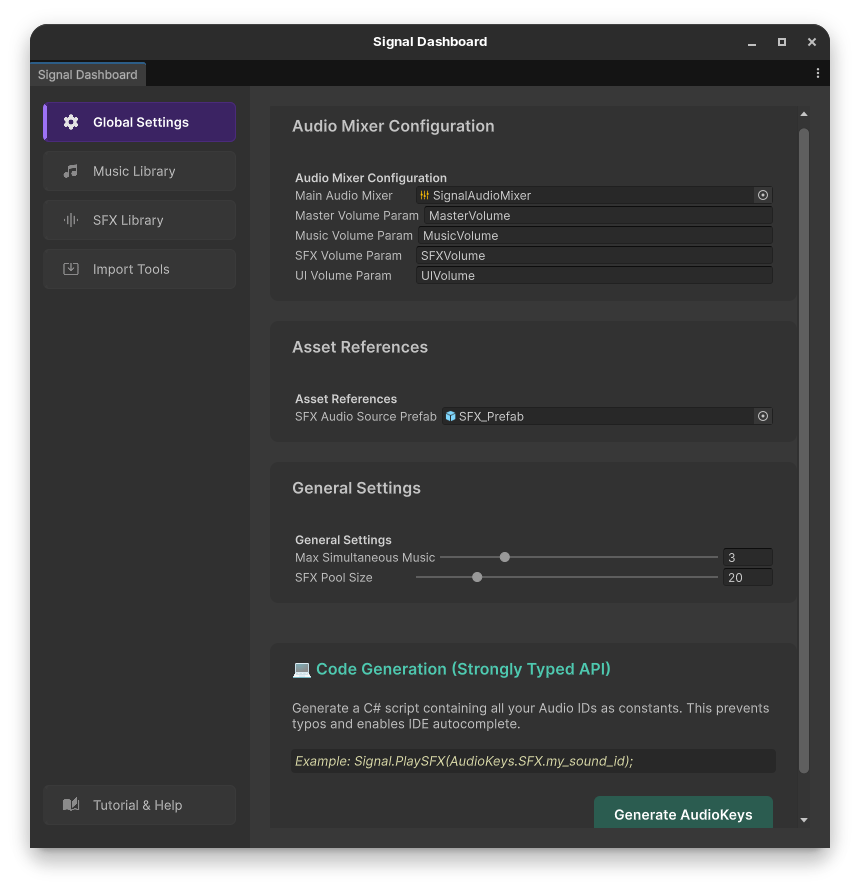Viewport: 860px width, 889px height.
Task: Select the Signal Dashboard tab
Action: [x=88, y=74]
